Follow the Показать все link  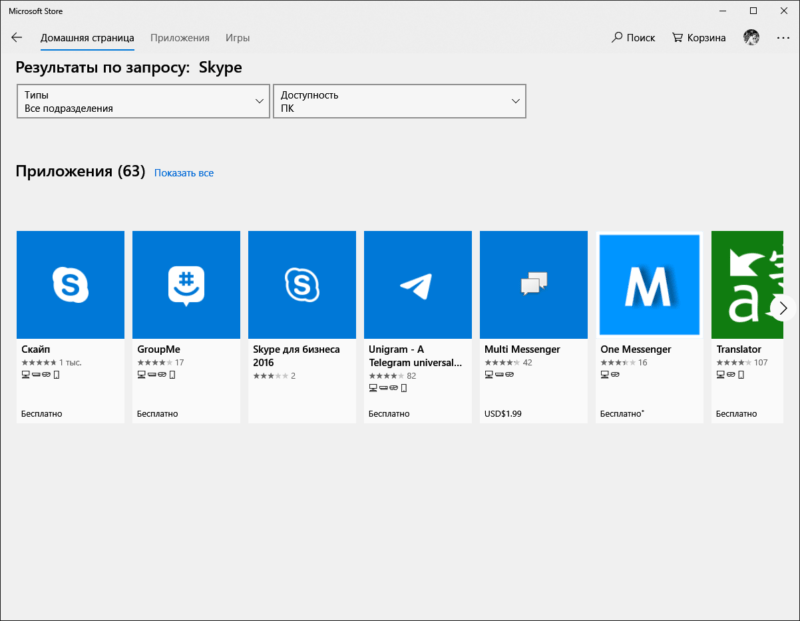tap(184, 173)
